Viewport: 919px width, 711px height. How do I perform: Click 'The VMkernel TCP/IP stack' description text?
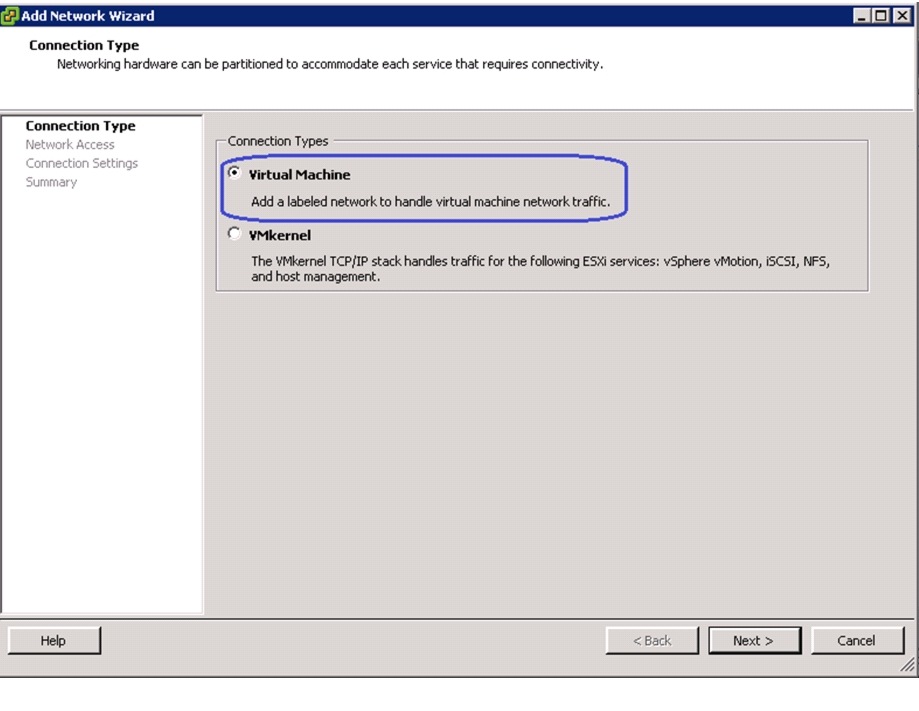click(x=540, y=268)
